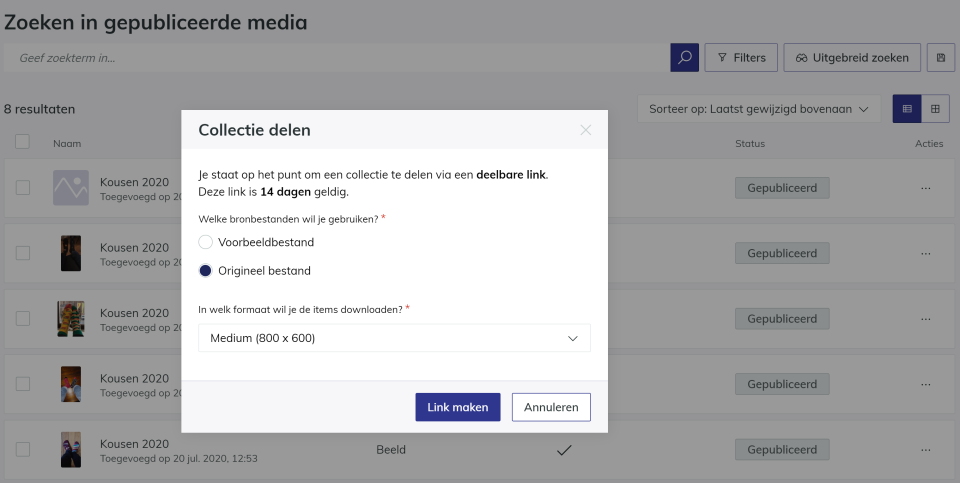Open thumbnail of last Kousen 2020 row

pyautogui.click(x=70, y=449)
